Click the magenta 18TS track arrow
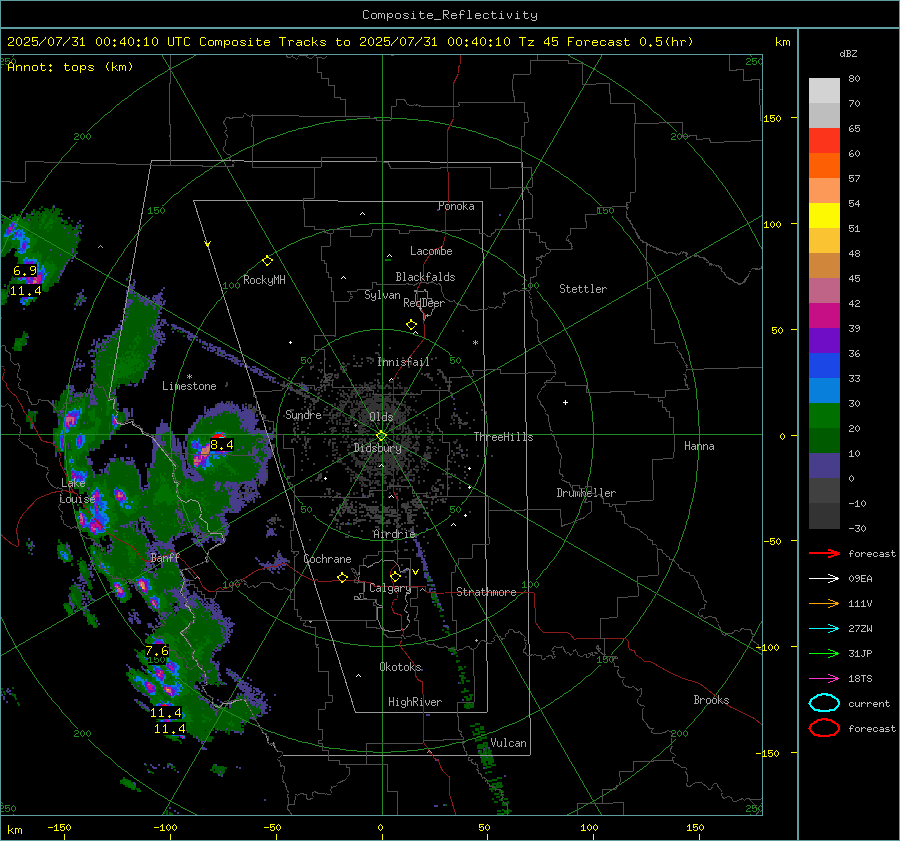The width and height of the screenshot is (900, 841). (824, 679)
